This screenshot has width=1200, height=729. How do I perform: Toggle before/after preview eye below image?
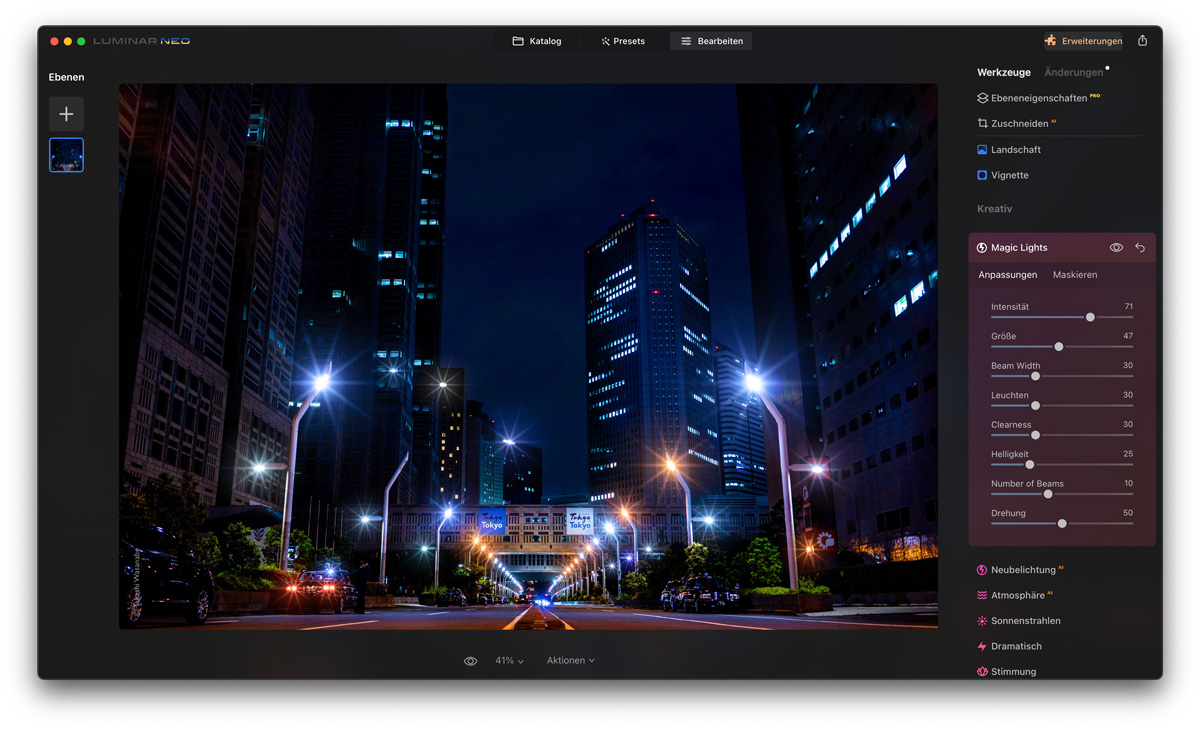470,661
